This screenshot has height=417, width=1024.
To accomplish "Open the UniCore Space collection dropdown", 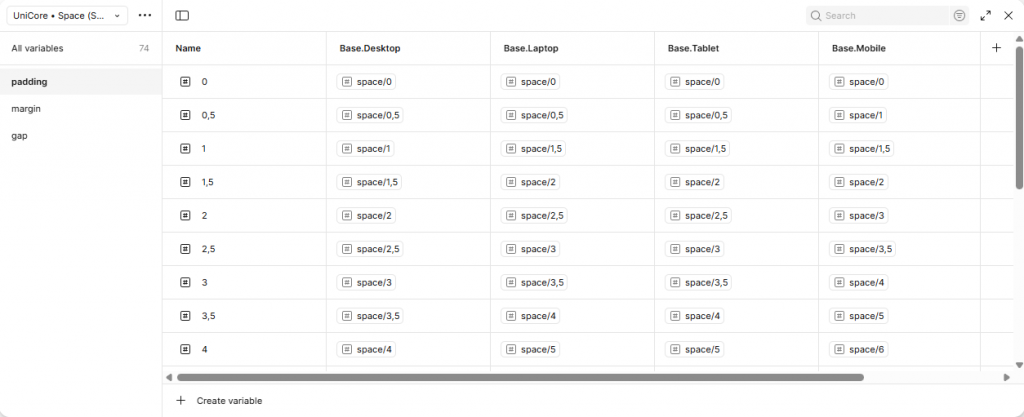I will [69, 16].
